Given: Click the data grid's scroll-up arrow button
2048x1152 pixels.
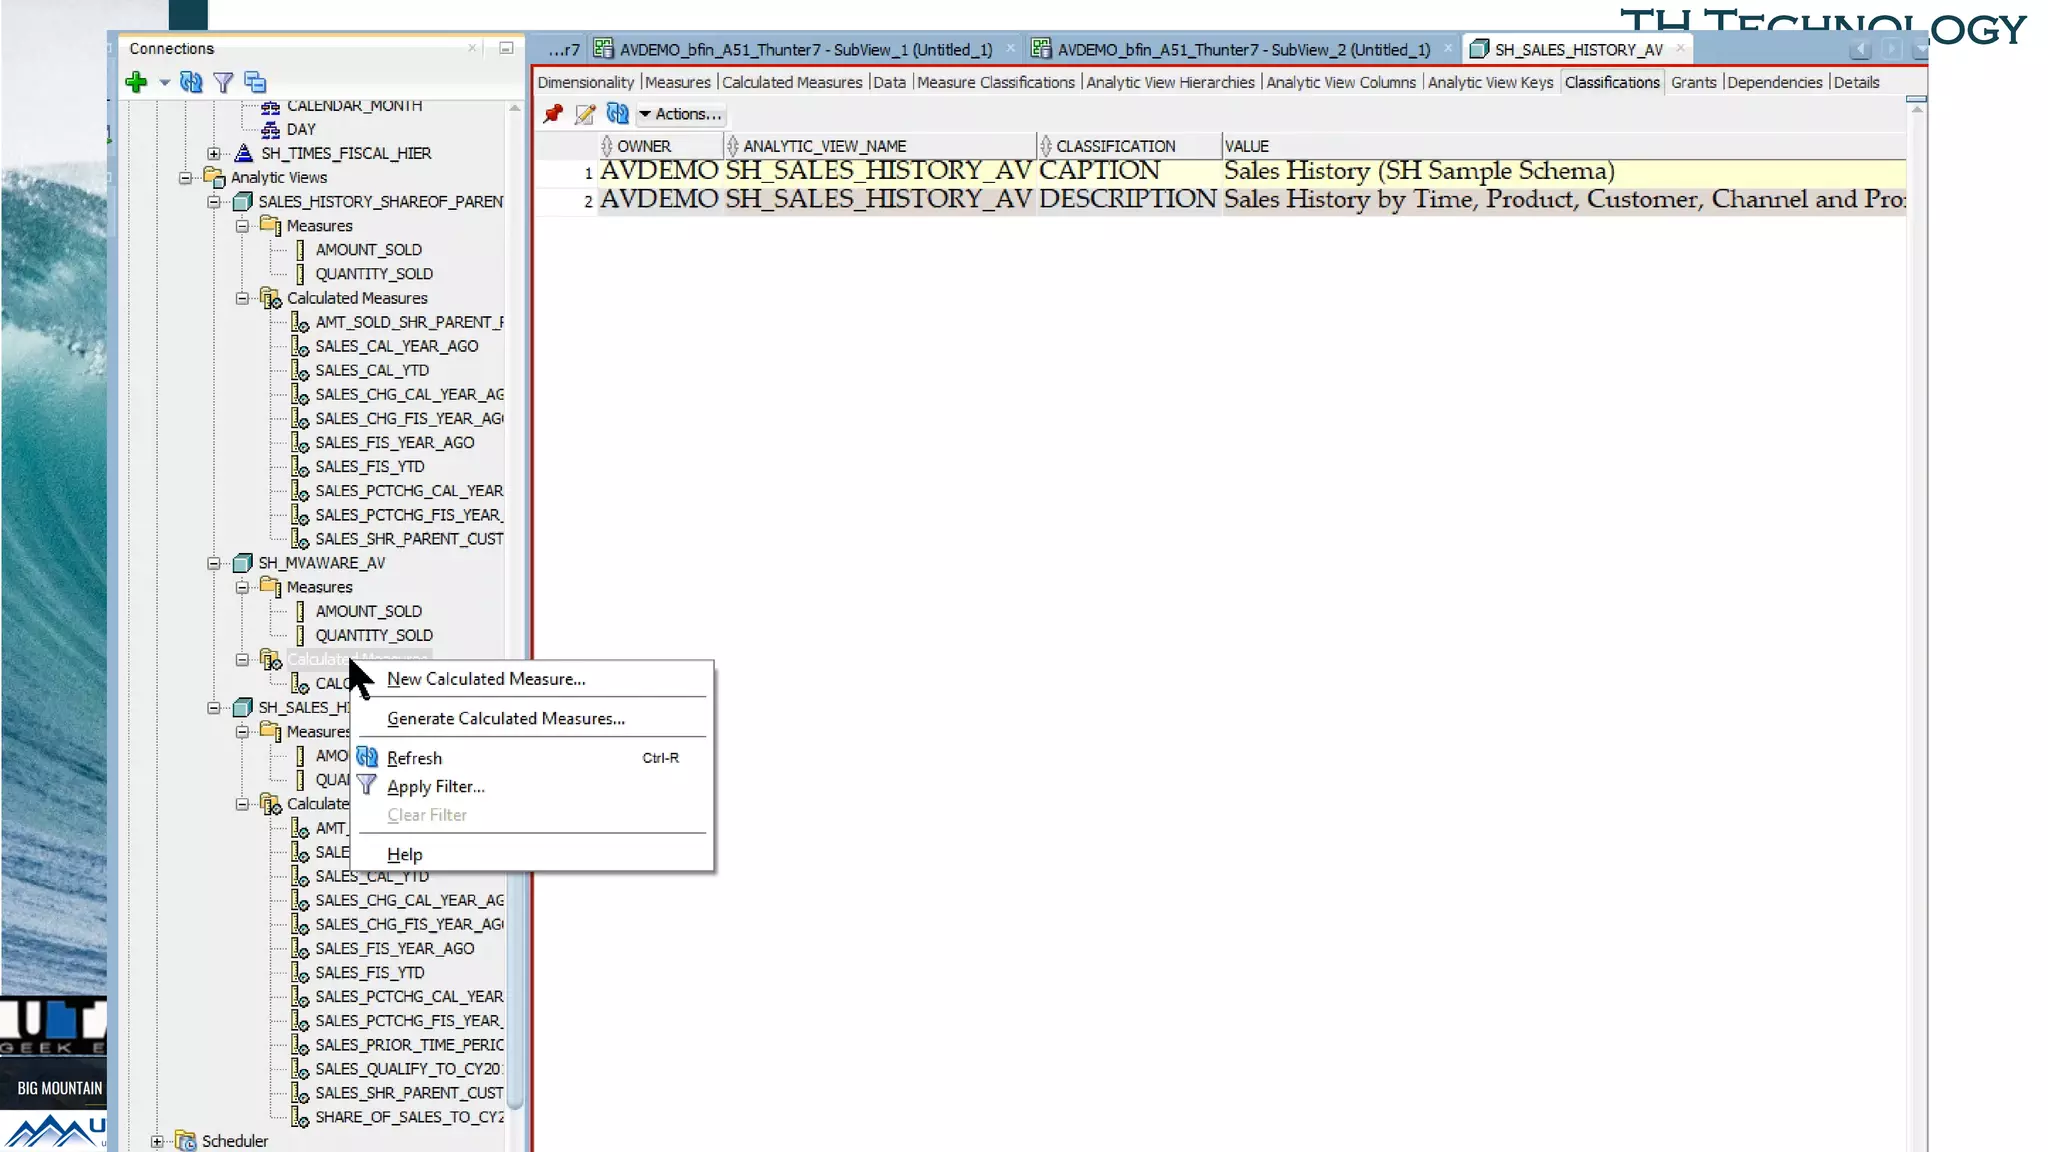Looking at the screenshot, I should [1916, 109].
